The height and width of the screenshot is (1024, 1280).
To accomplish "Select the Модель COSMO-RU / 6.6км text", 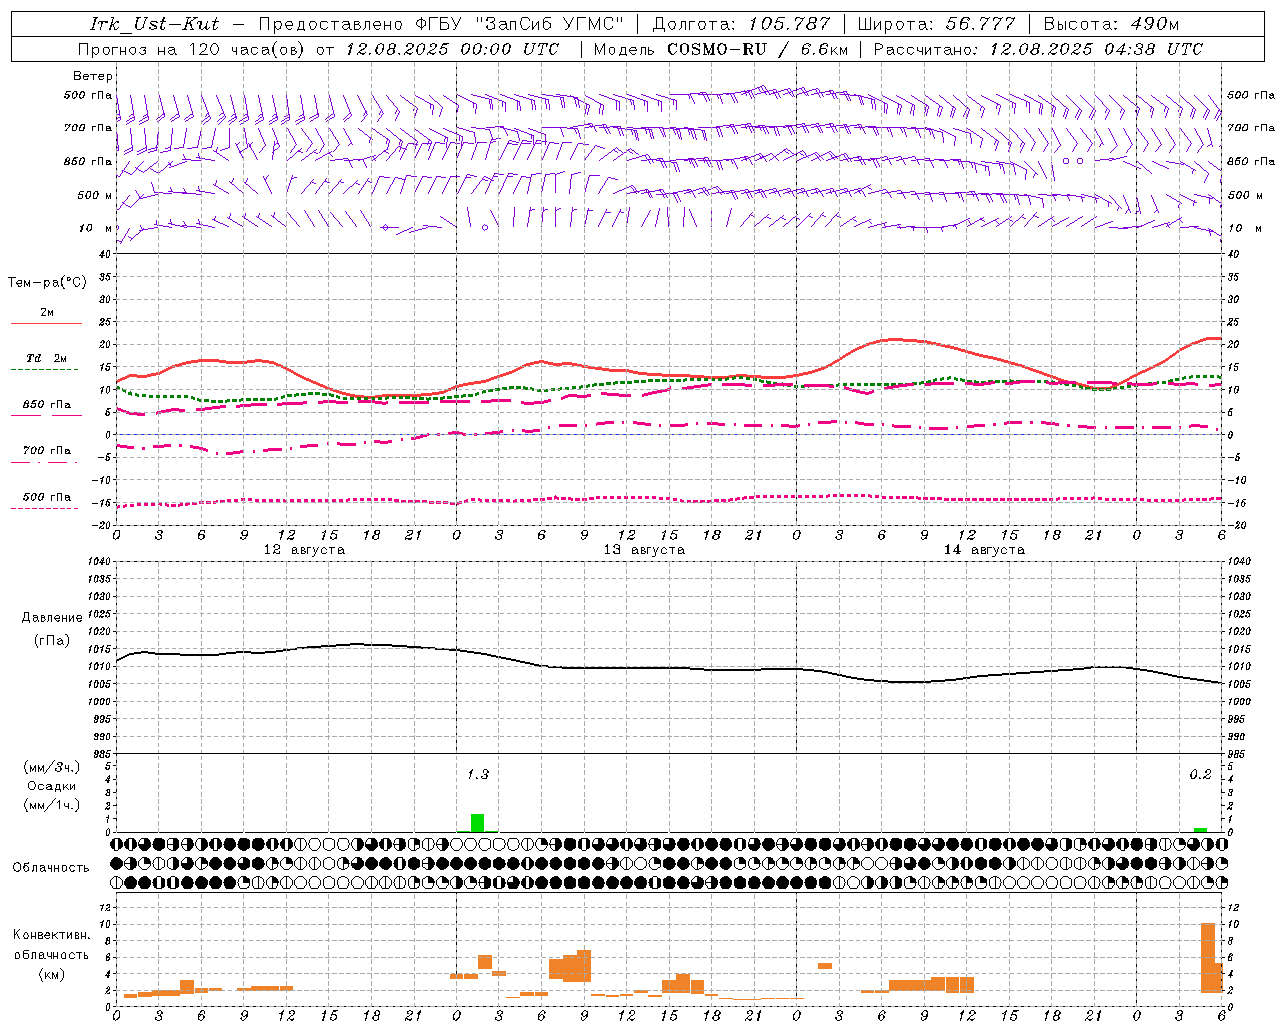I will point(721,49).
